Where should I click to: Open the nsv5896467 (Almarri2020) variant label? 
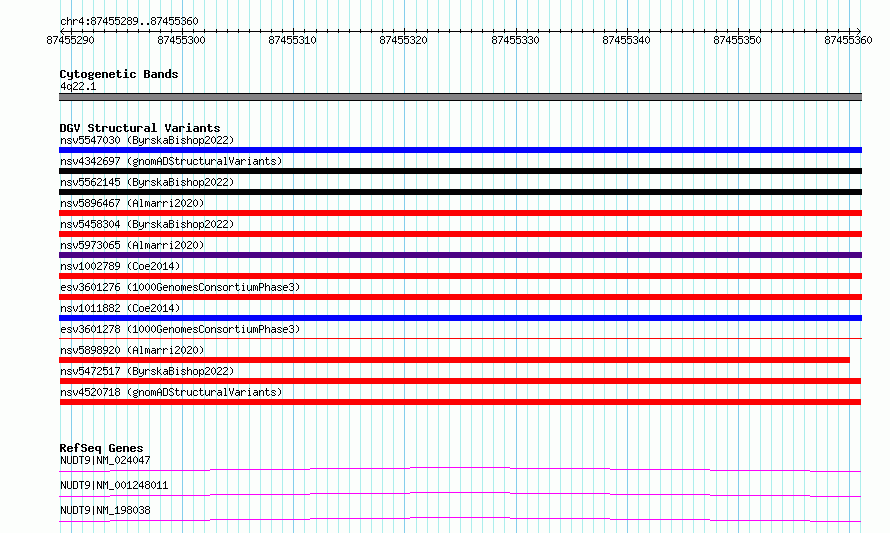pos(132,203)
